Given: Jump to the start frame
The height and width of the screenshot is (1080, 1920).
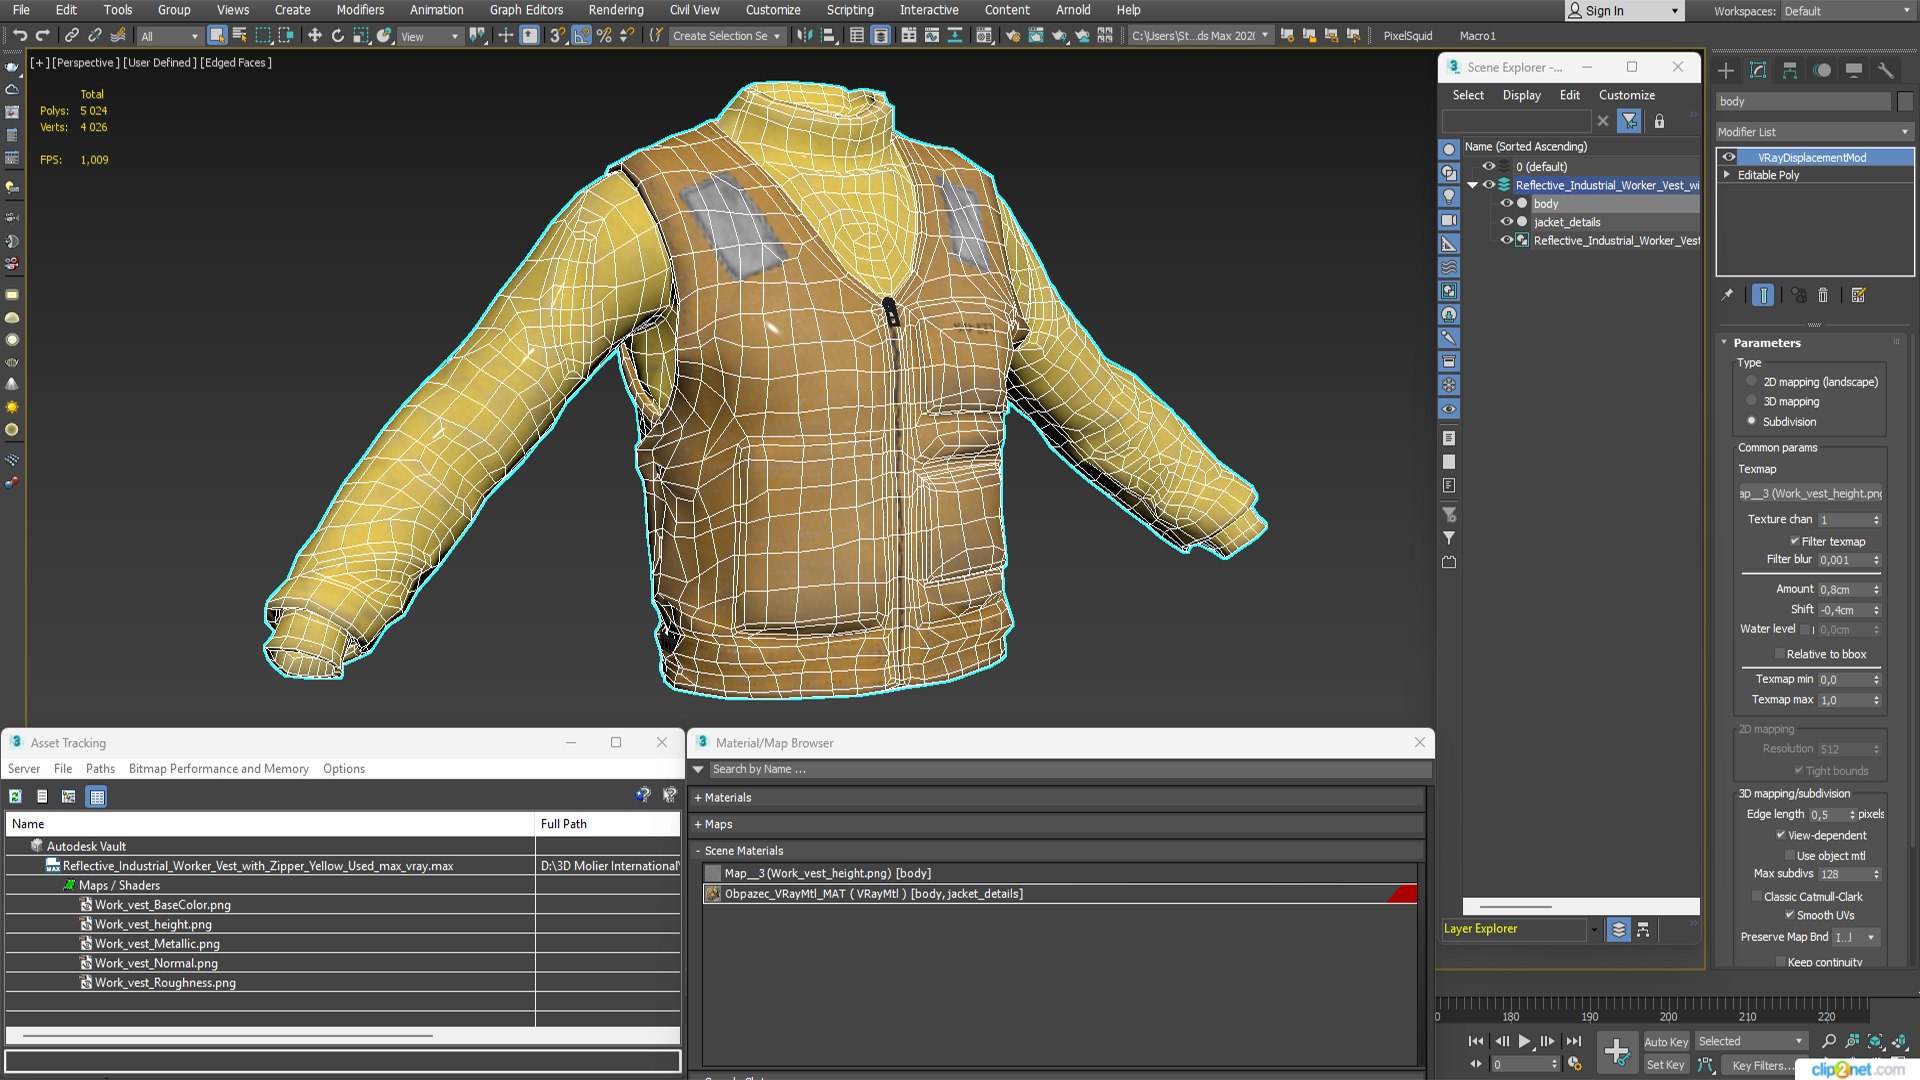Looking at the screenshot, I should click(1476, 1041).
